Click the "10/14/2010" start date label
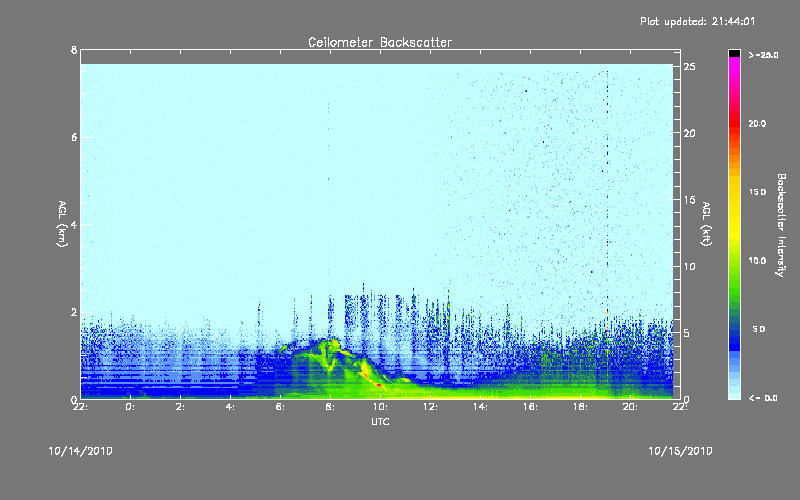 click(x=81, y=451)
